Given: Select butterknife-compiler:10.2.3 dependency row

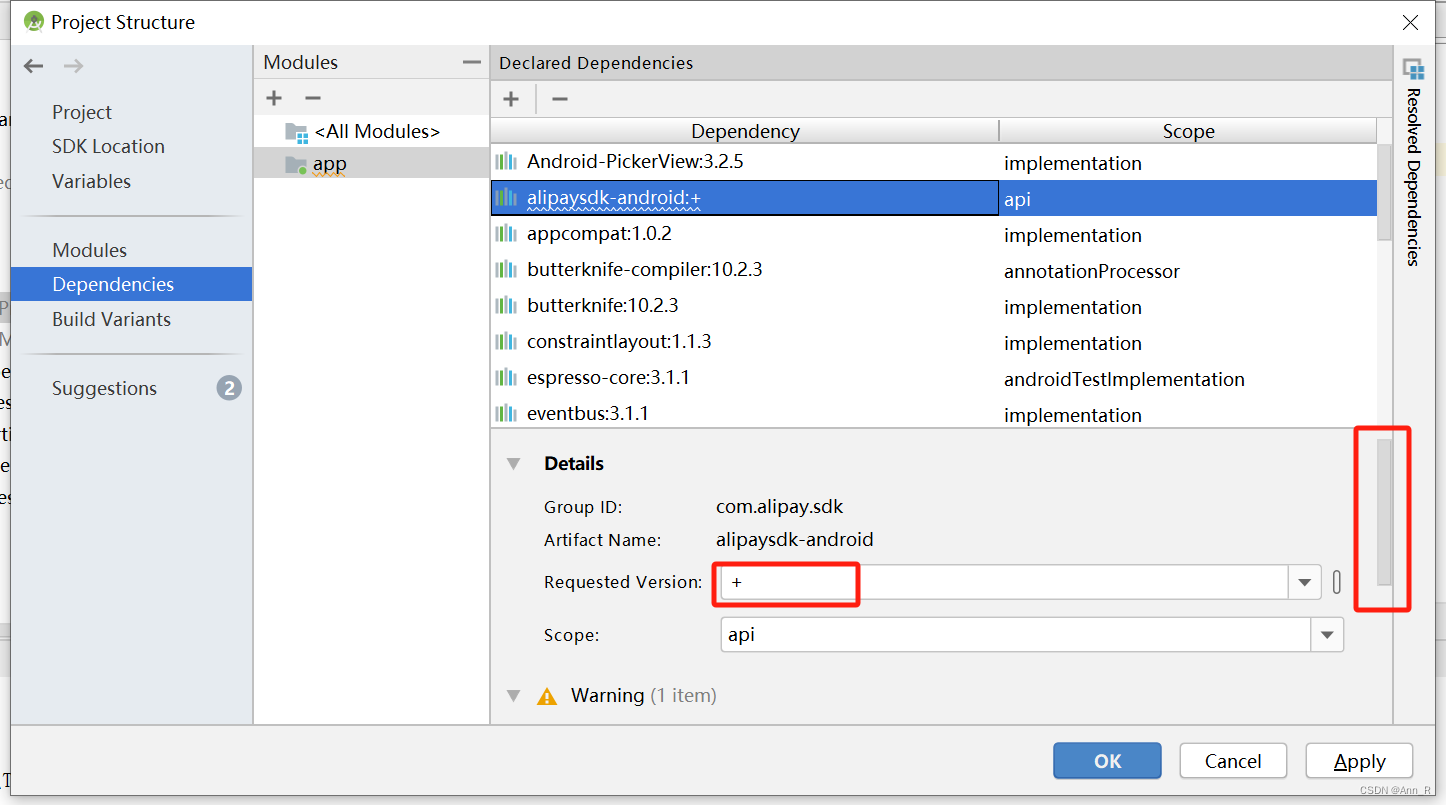Looking at the screenshot, I should tap(934, 270).
